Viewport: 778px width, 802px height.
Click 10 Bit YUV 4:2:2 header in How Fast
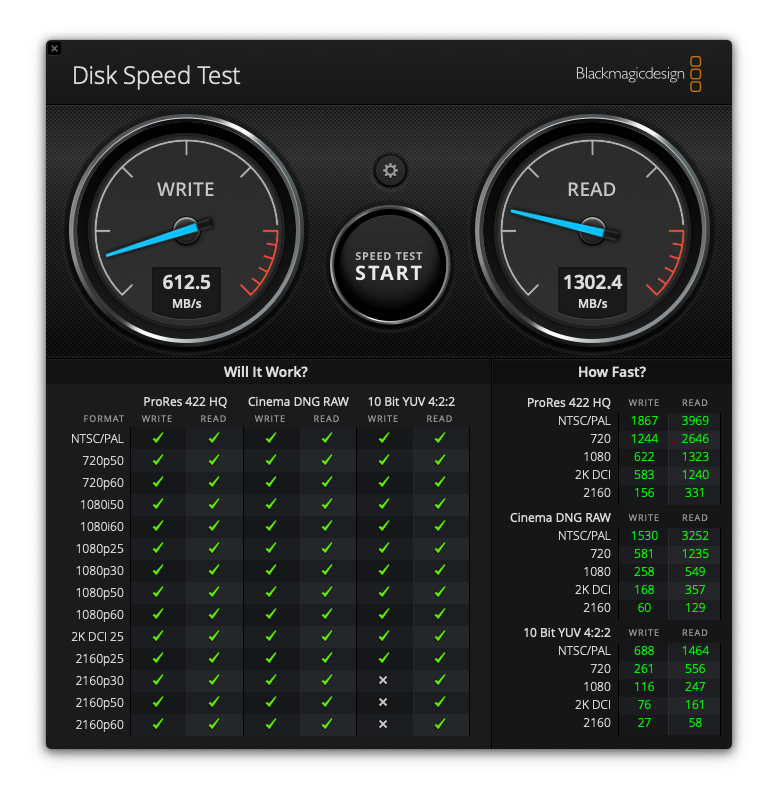pos(567,633)
